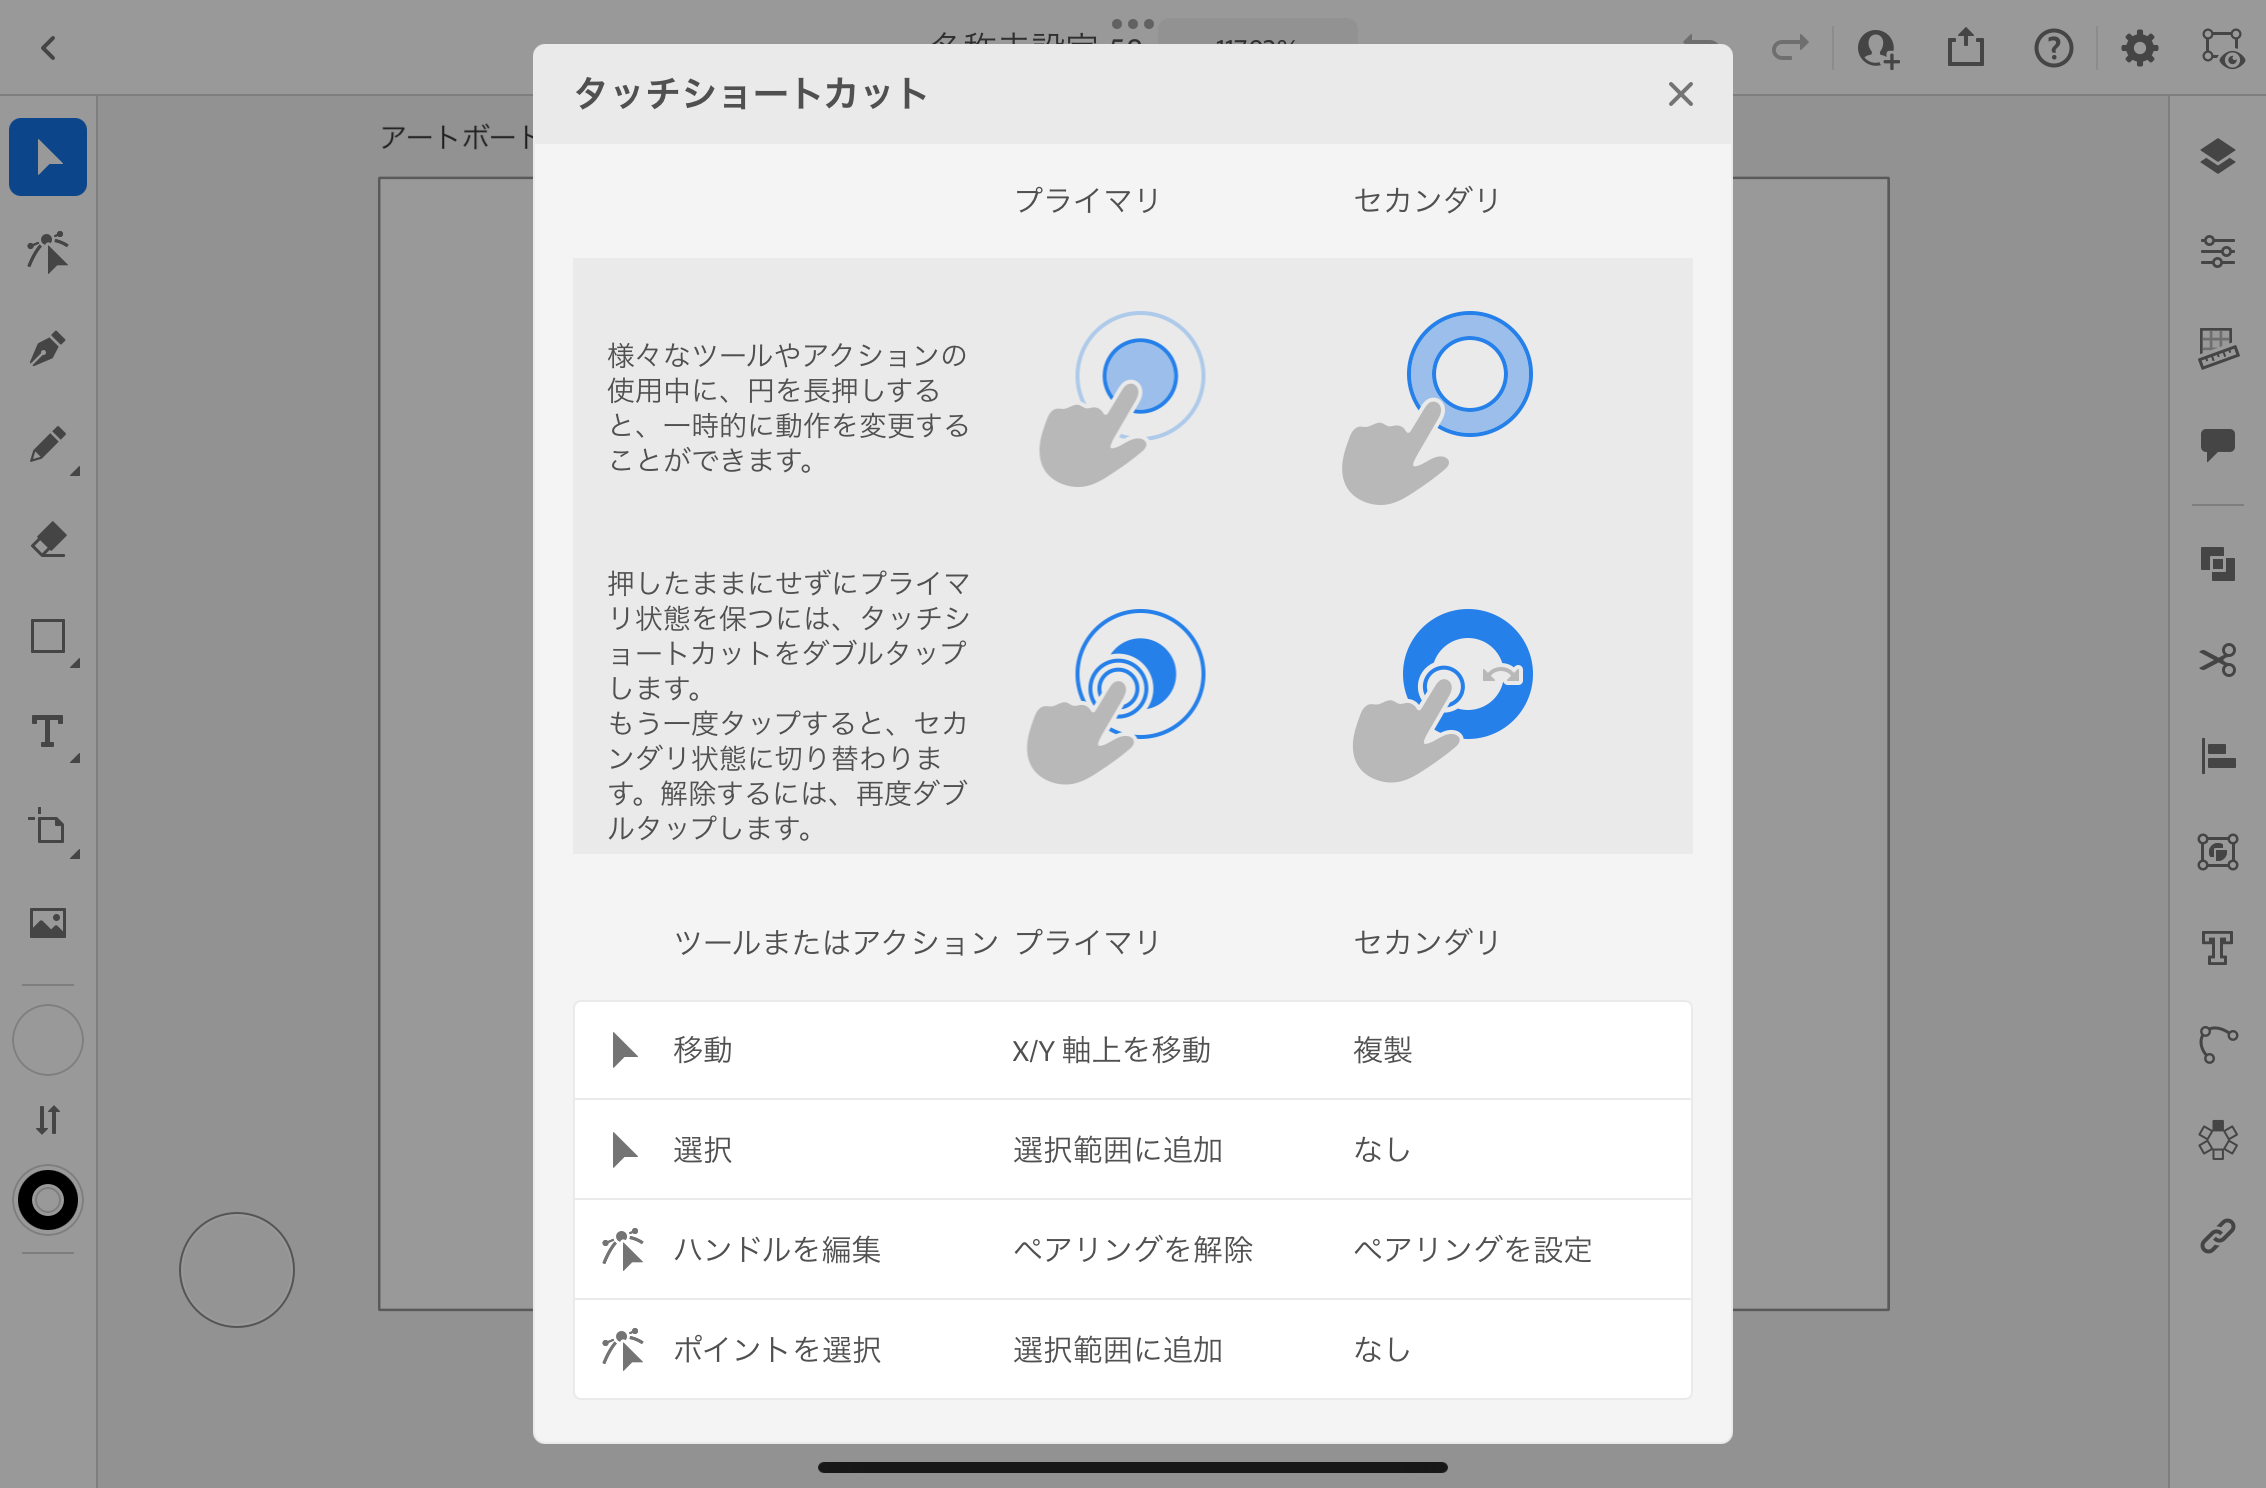Viewport: 2266px width, 1488px height.
Task: Select the Pen tool
Action: click(x=47, y=349)
